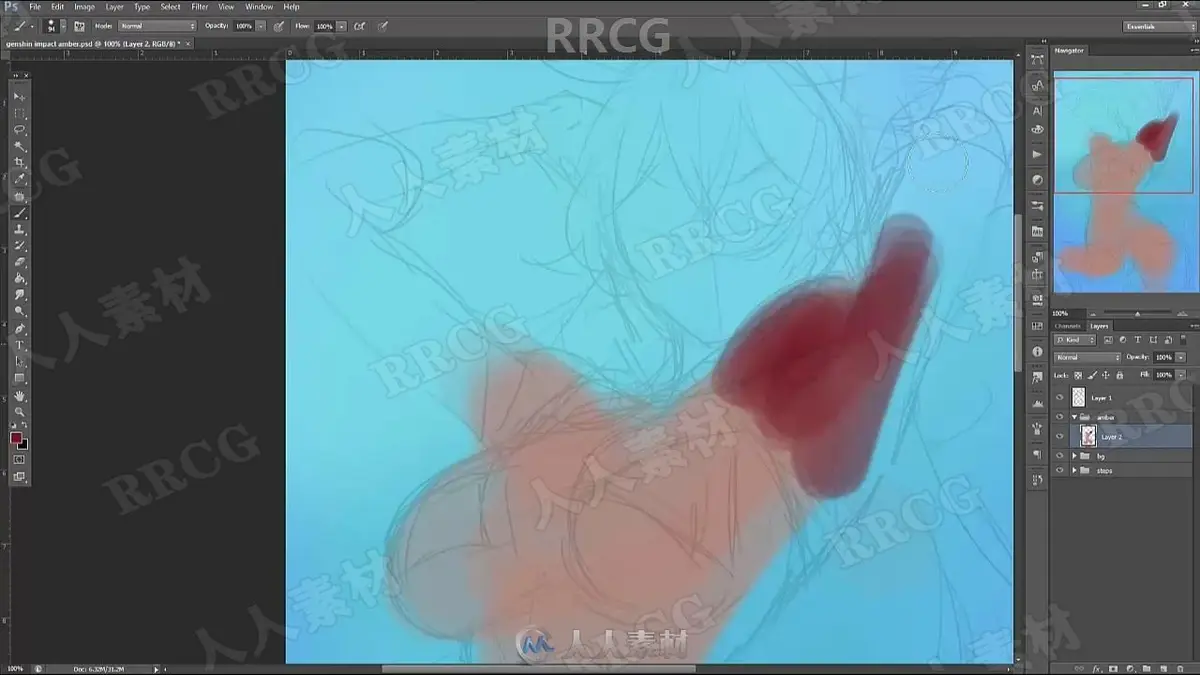Change the screen mode
Image resolution: width=1200 pixels, height=675 pixels.
tap(19, 478)
